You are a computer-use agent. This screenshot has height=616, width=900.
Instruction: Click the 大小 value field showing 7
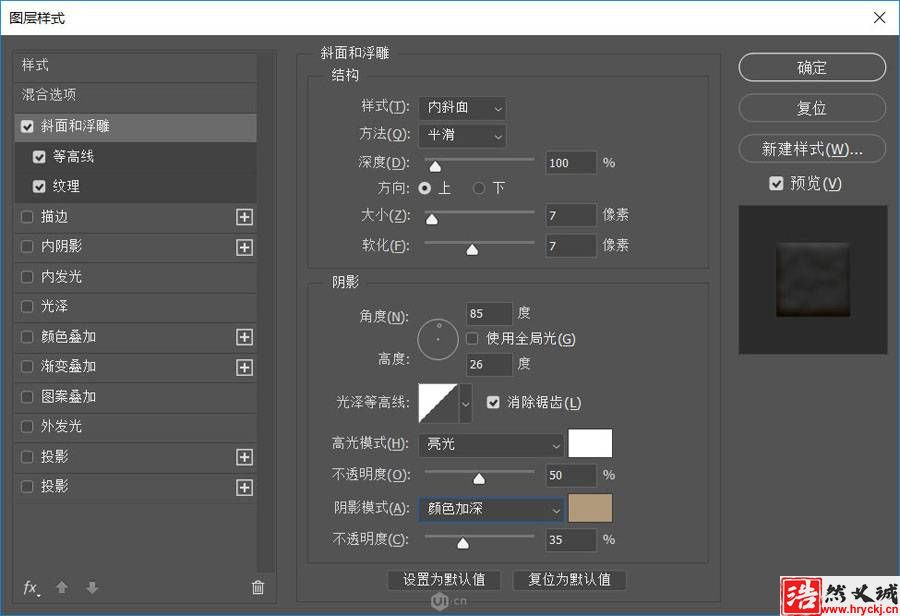[x=571, y=216]
